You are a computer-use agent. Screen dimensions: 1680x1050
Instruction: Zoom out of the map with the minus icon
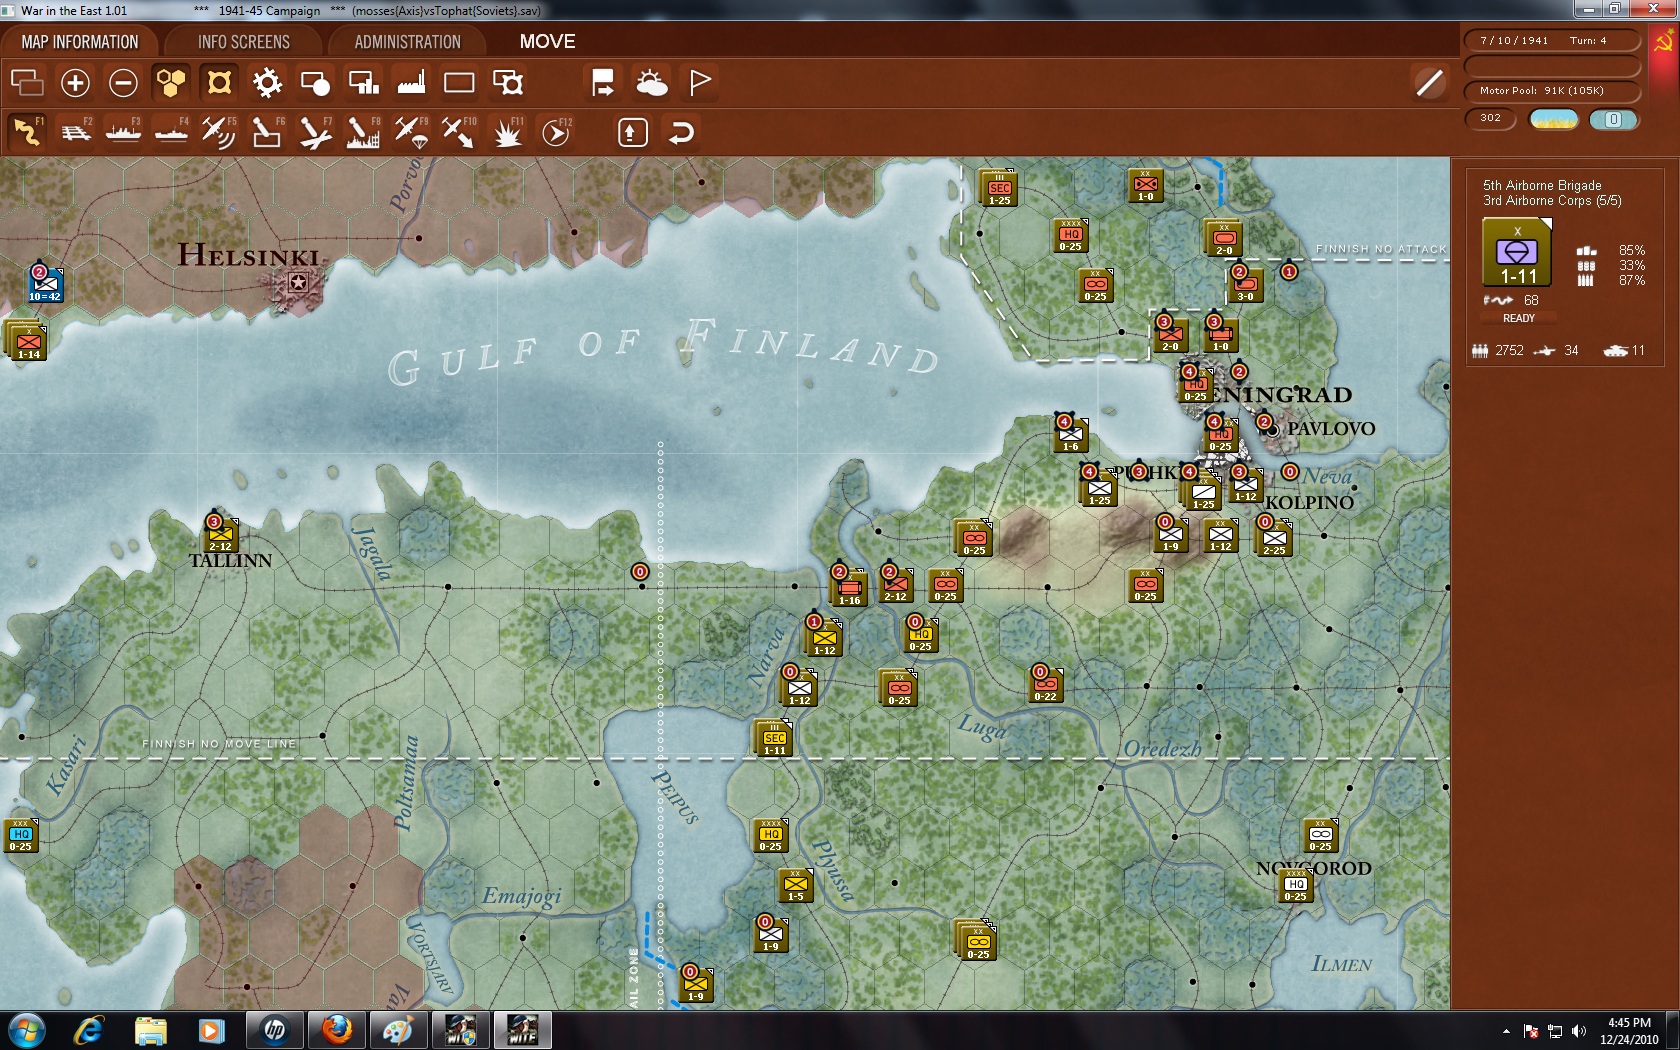[x=123, y=83]
